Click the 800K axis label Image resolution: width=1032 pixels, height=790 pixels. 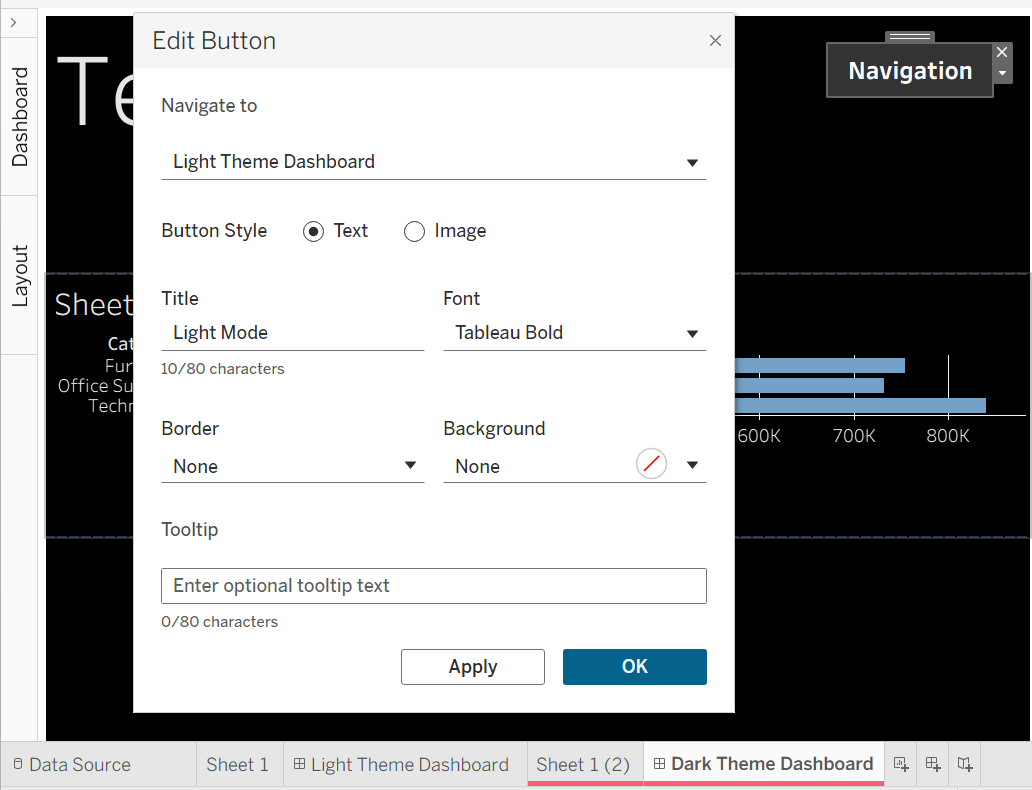948,436
